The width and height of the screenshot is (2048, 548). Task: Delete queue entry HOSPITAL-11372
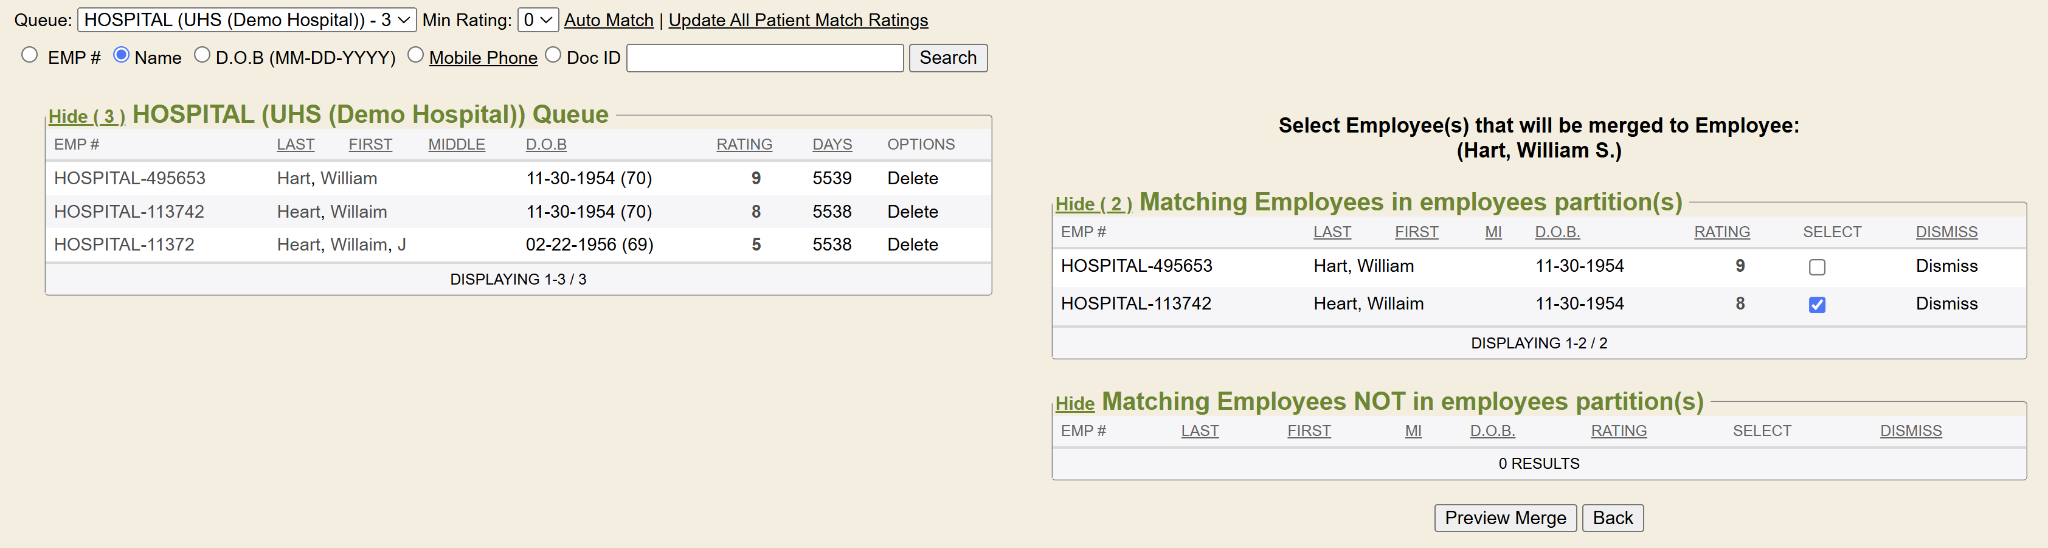pos(913,245)
